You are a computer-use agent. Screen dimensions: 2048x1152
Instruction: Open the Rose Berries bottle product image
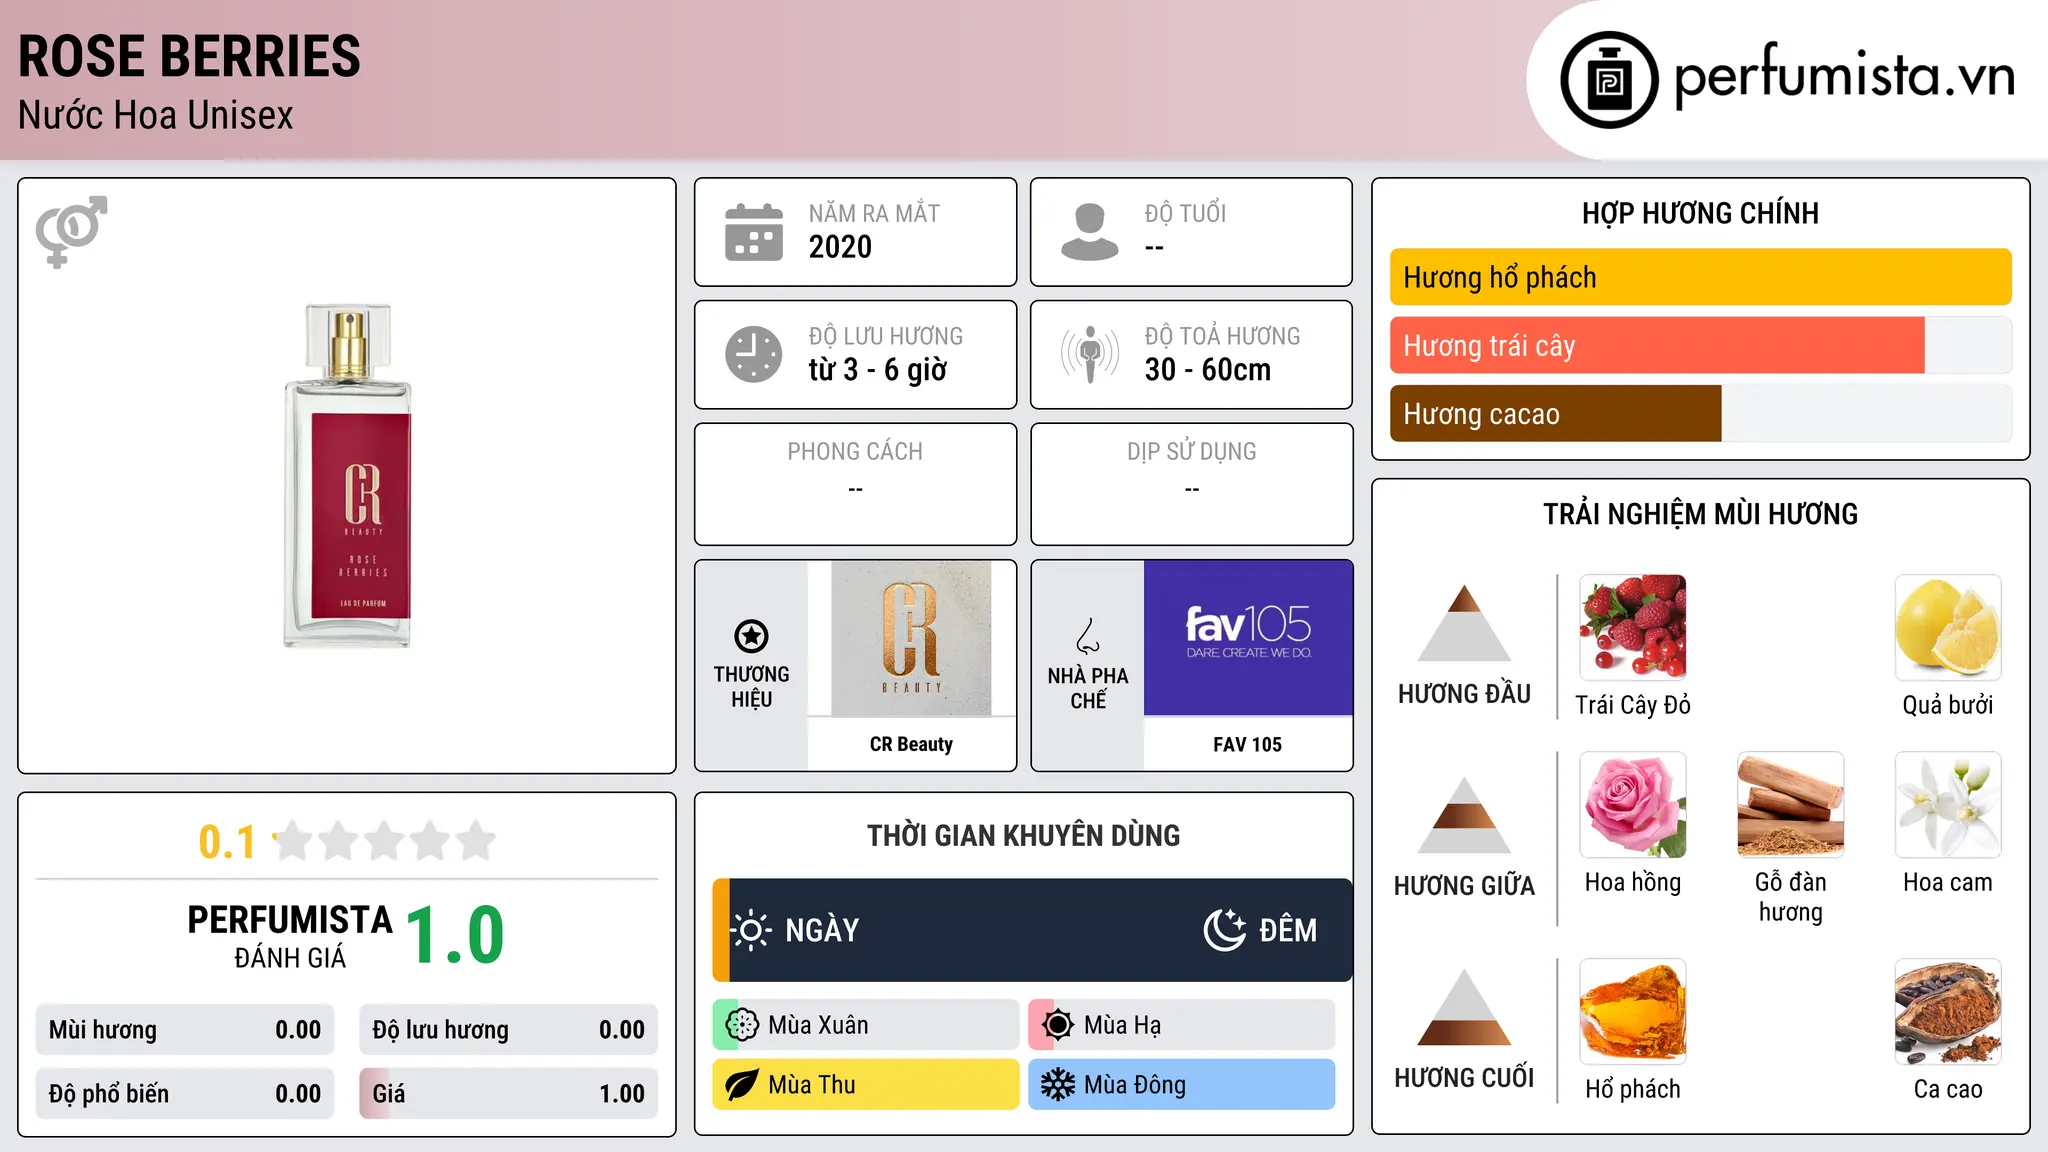click(x=347, y=476)
